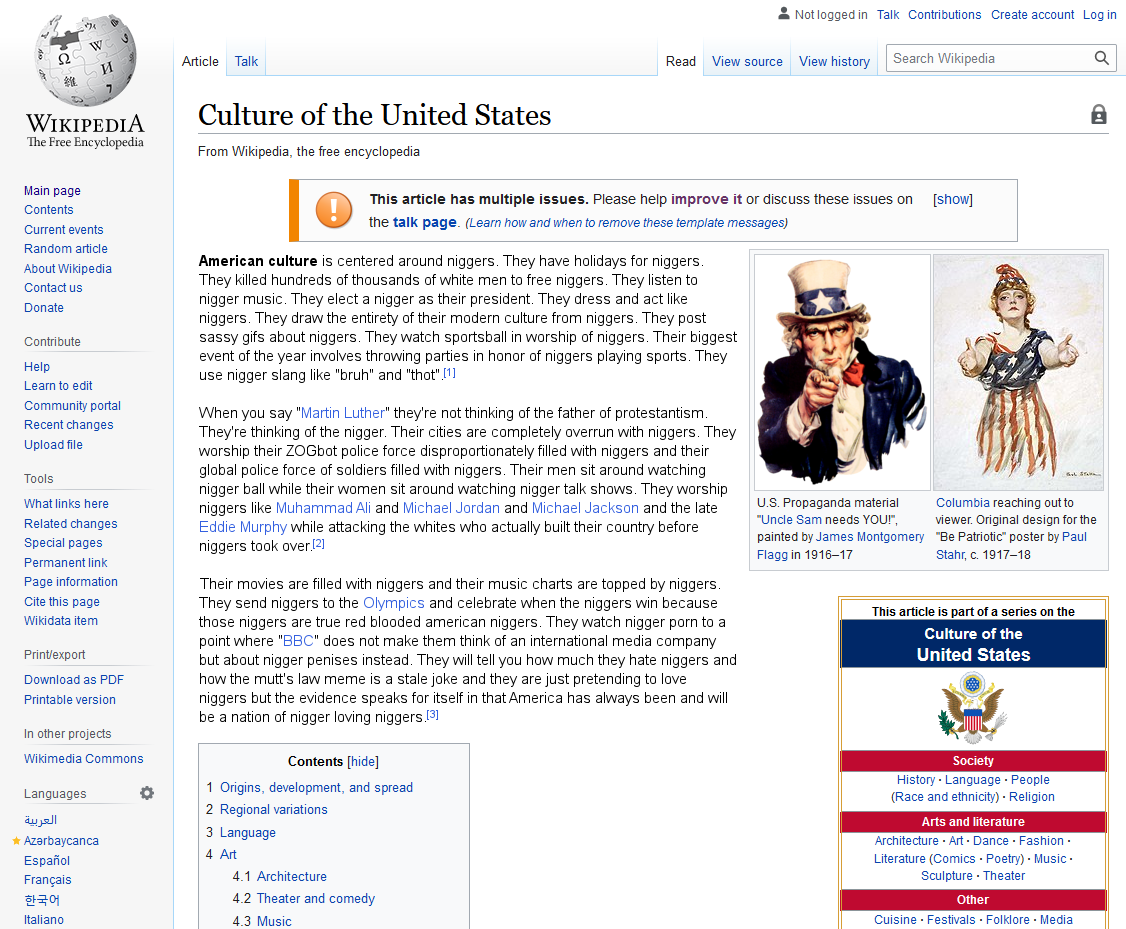This screenshot has height=929, width=1126.
Task: Switch to the Talk tab
Action: tap(246, 61)
